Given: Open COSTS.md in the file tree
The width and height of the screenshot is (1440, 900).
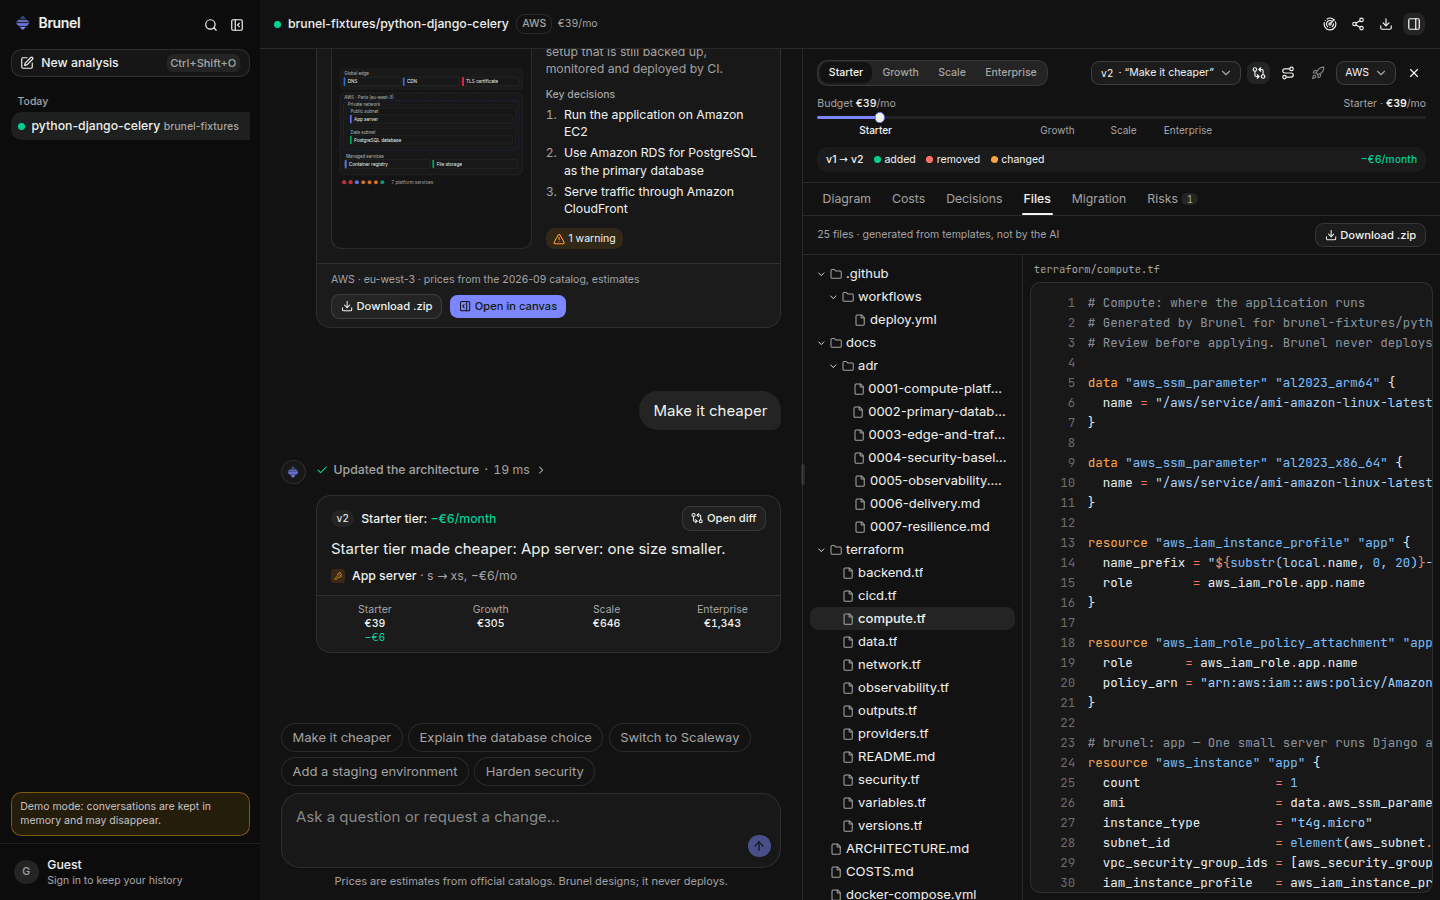Looking at the screenshot, I should [x=912, y=872].
